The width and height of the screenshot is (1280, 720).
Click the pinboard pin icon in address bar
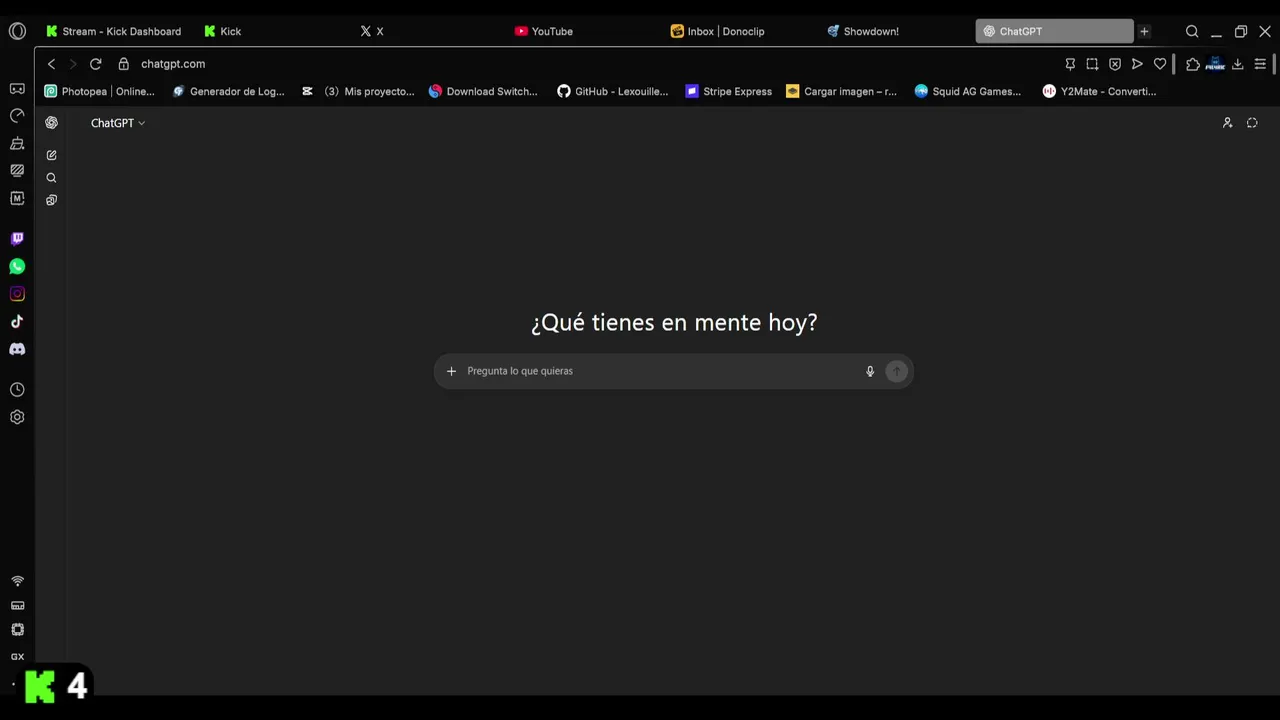pos(1070,64)
